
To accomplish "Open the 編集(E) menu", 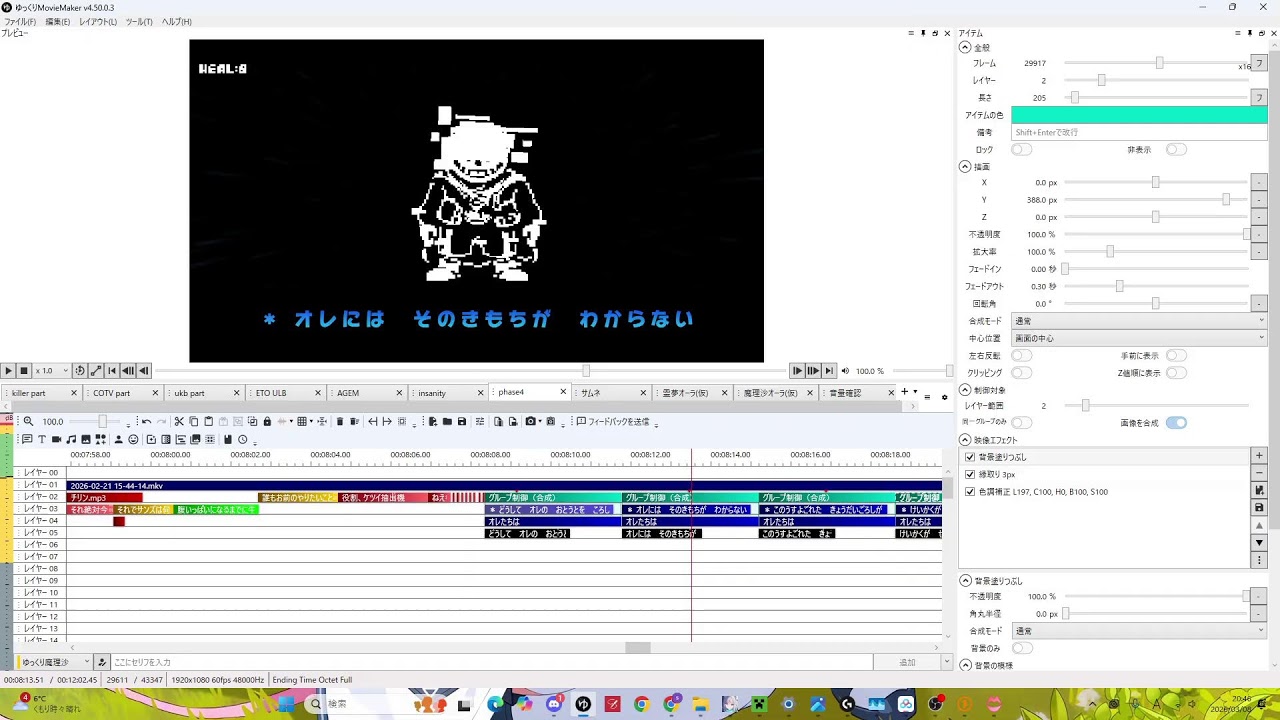I will click(x=58, y=21).
